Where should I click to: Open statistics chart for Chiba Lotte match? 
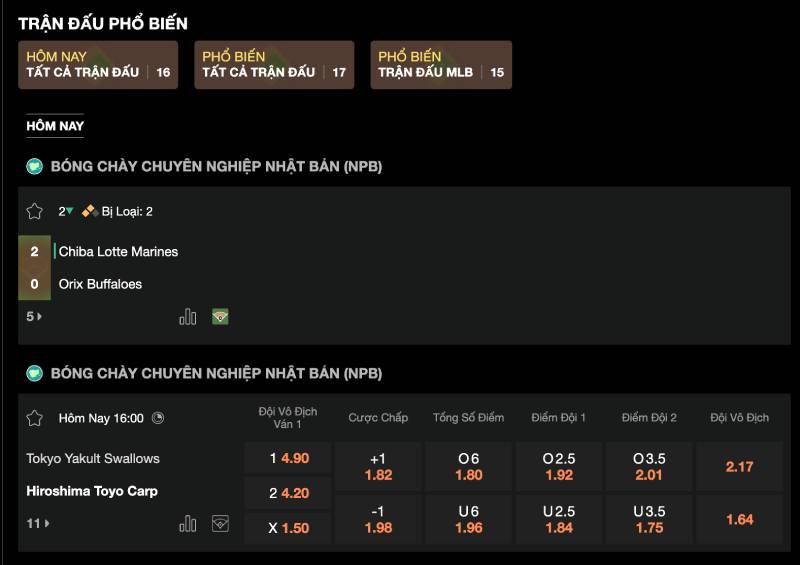pos(188,316)
